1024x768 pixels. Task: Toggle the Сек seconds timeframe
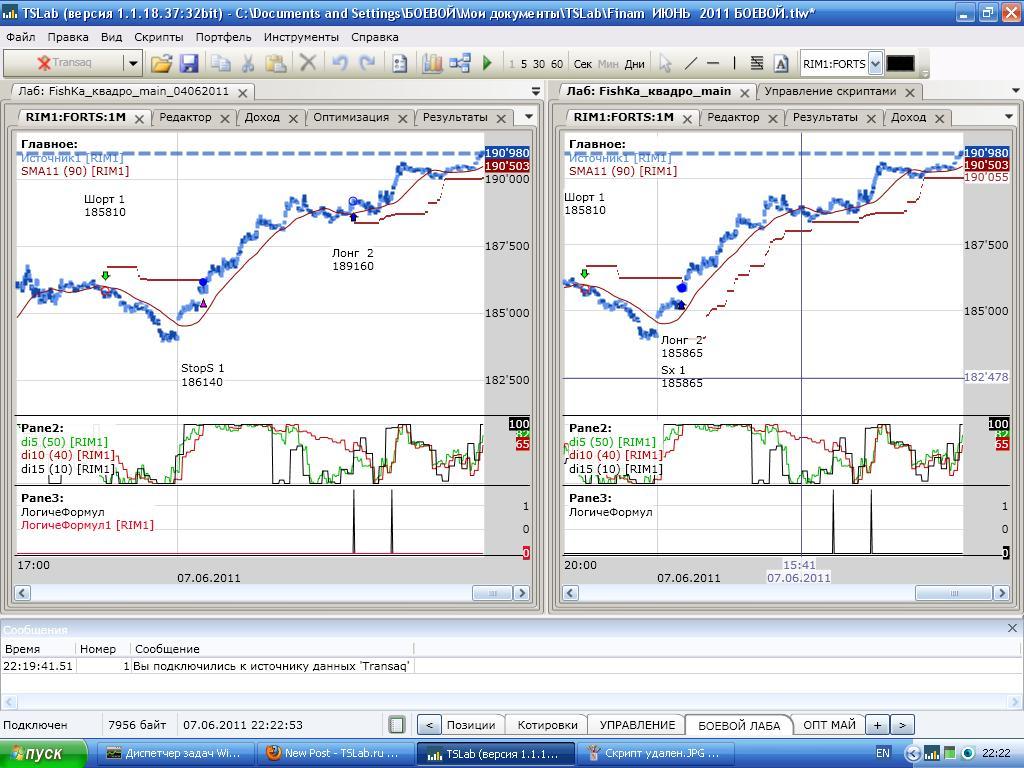pos(583,64)
